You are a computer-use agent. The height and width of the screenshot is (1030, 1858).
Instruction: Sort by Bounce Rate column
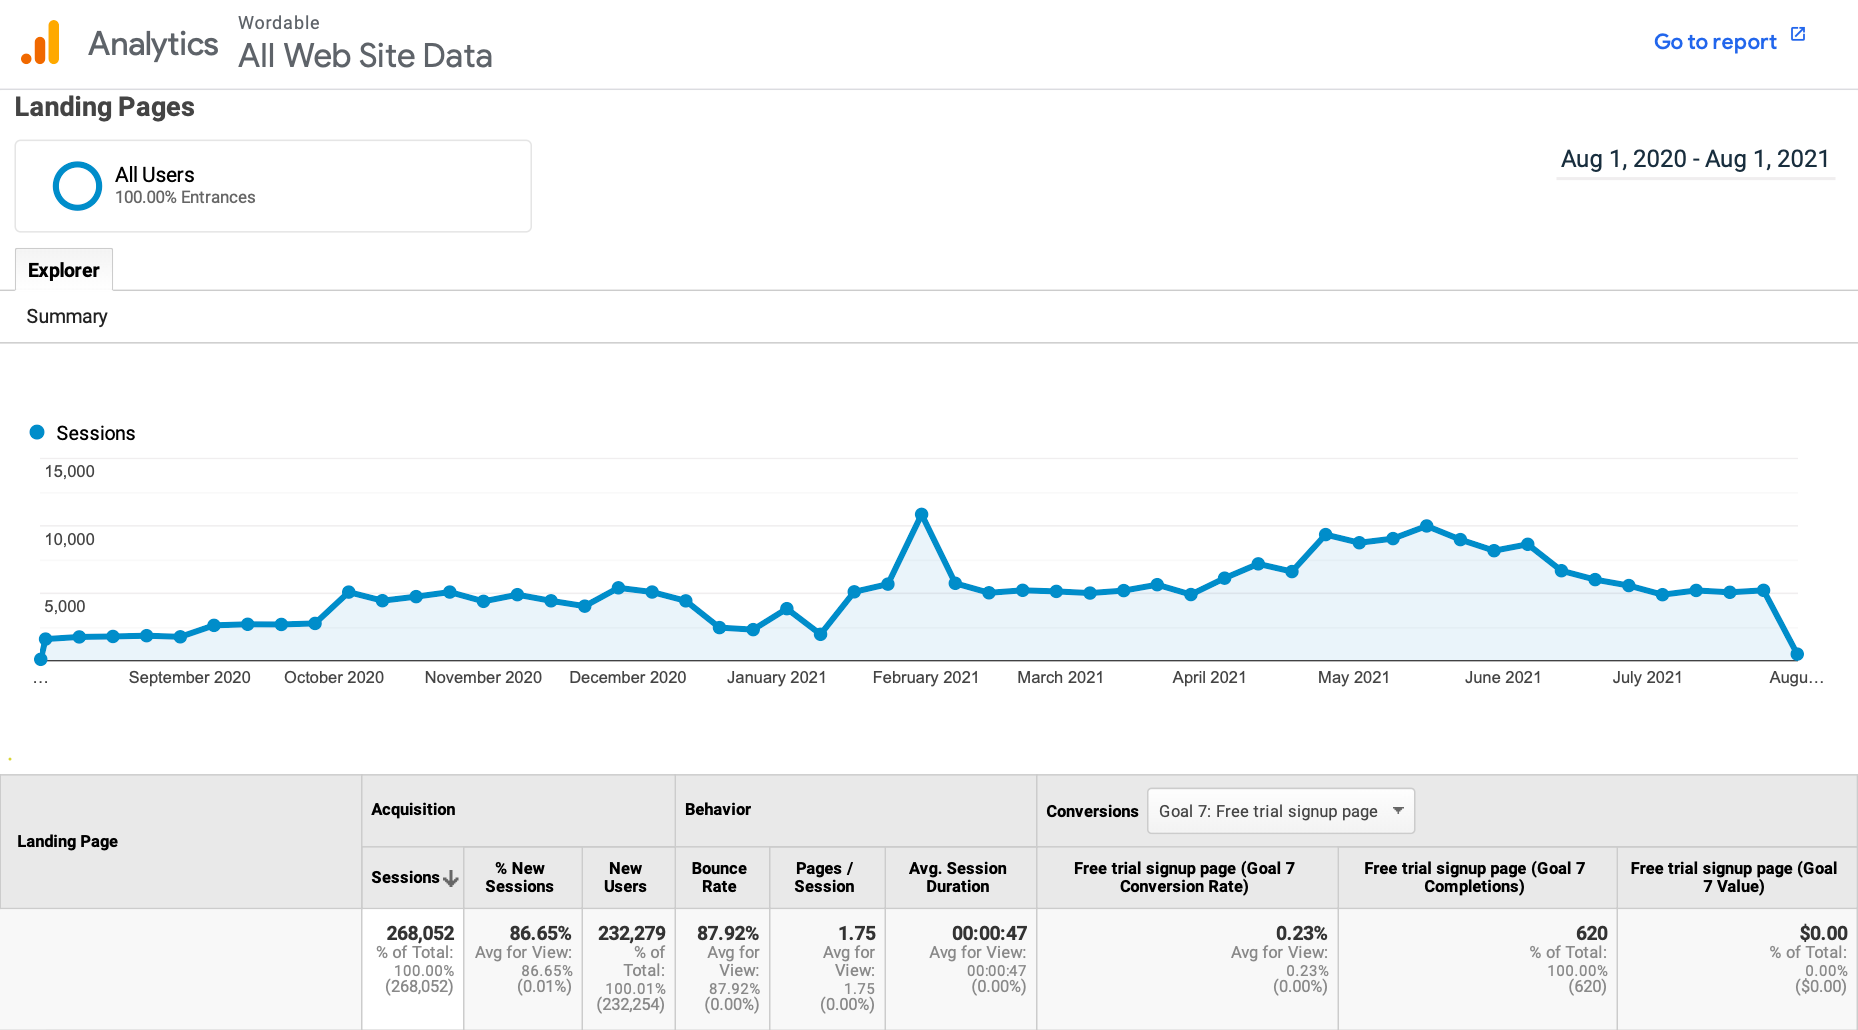coord(719,877)
